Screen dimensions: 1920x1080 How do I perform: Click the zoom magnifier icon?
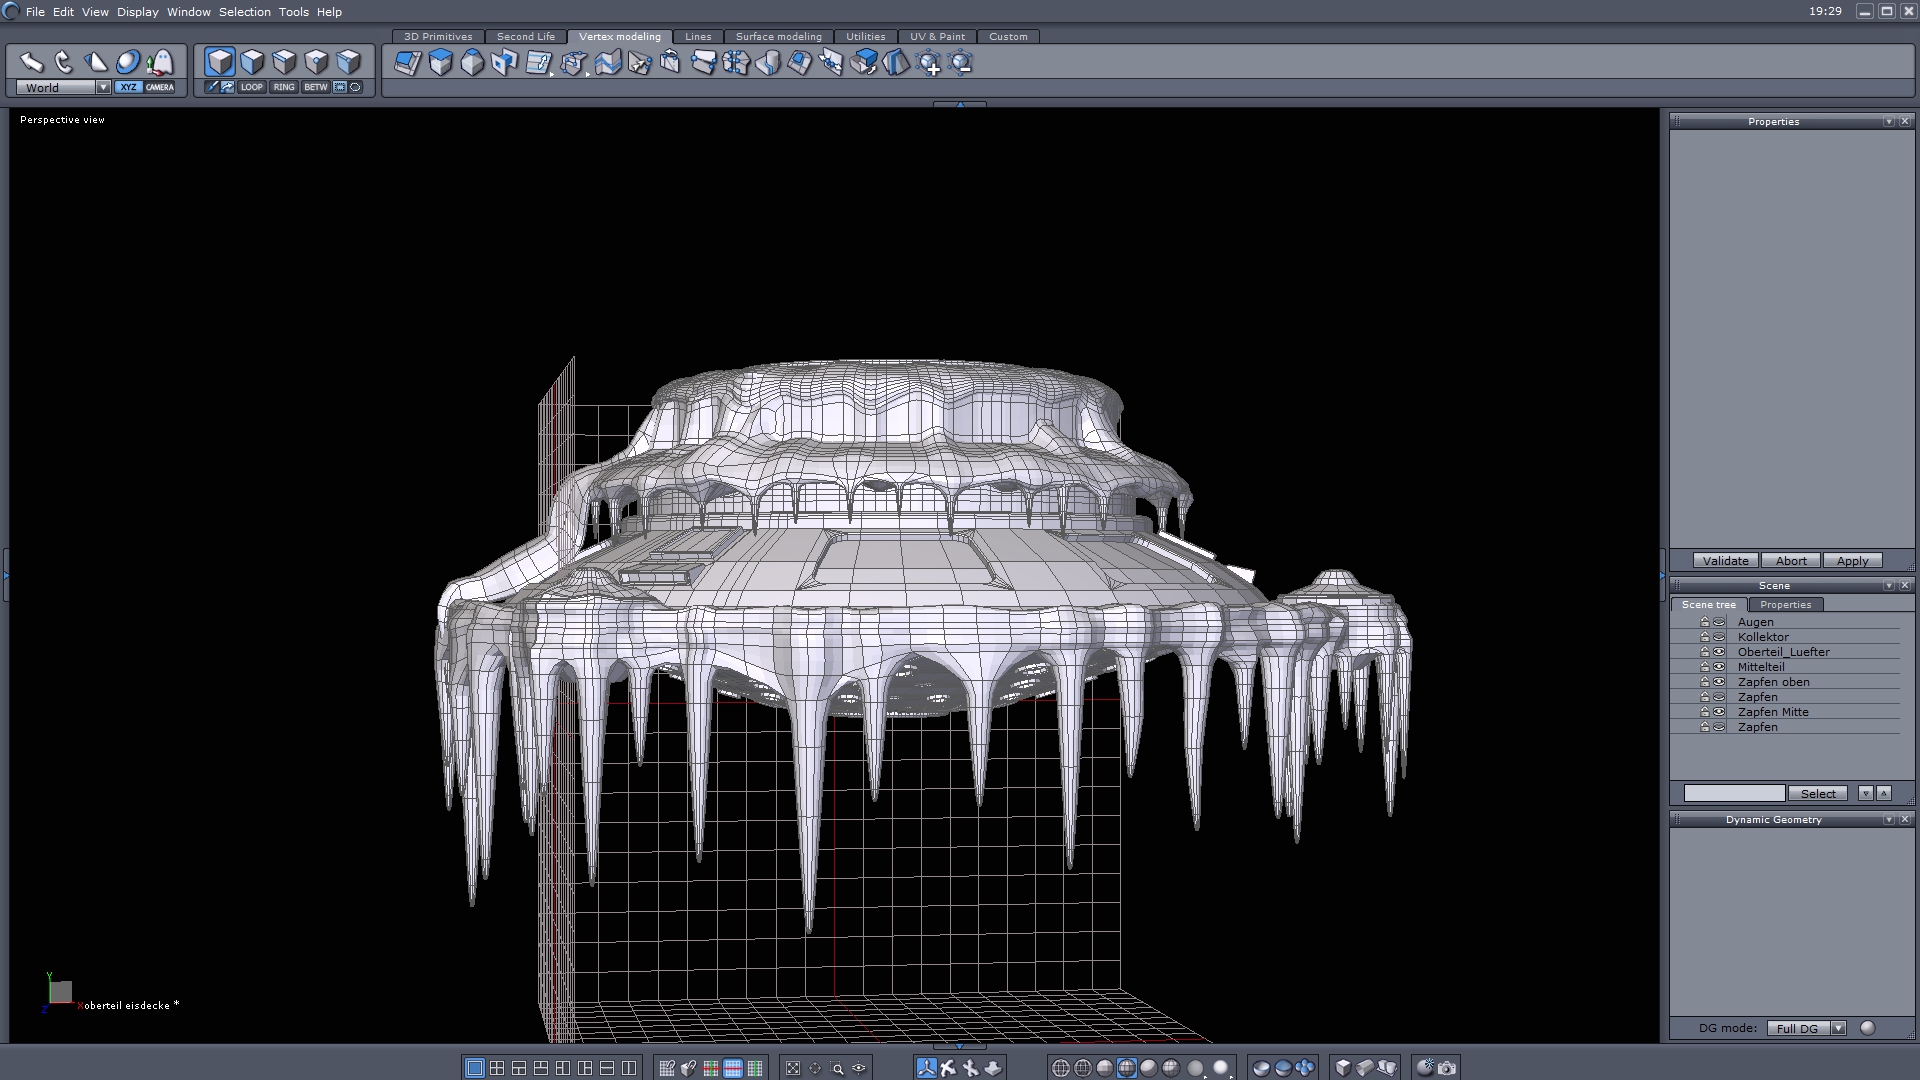(838, 1068)
